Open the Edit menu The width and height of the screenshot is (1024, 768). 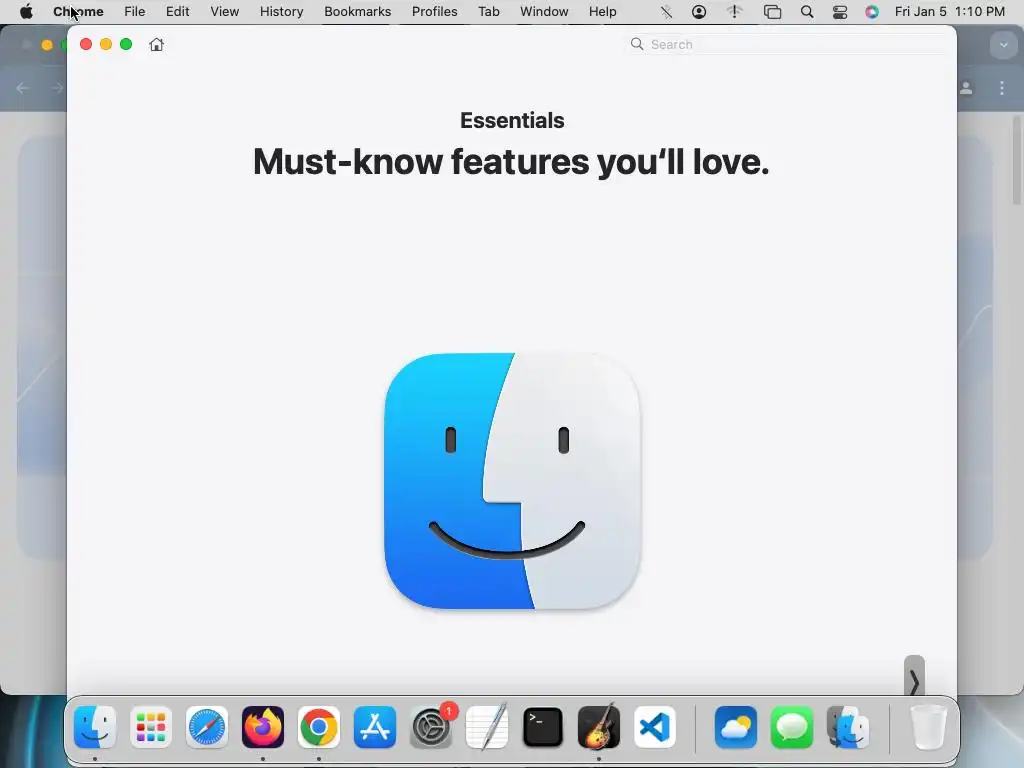[178, 12]
